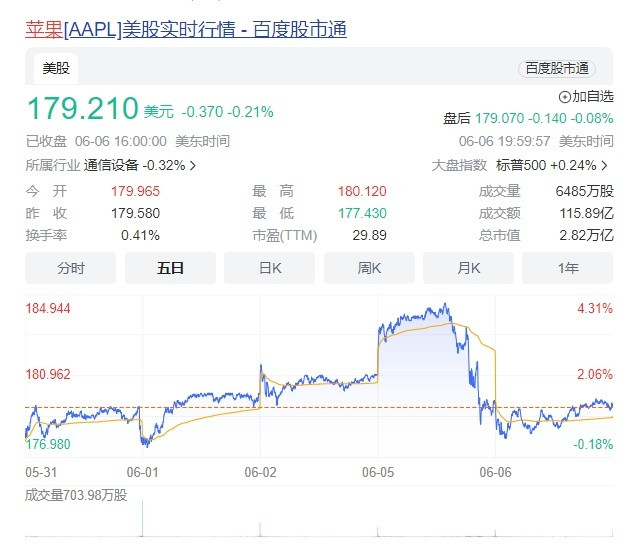Open the 苹果[AAPL]美股实时行情 title link
This screenshot has width=644, height=550.
[186, 30]
